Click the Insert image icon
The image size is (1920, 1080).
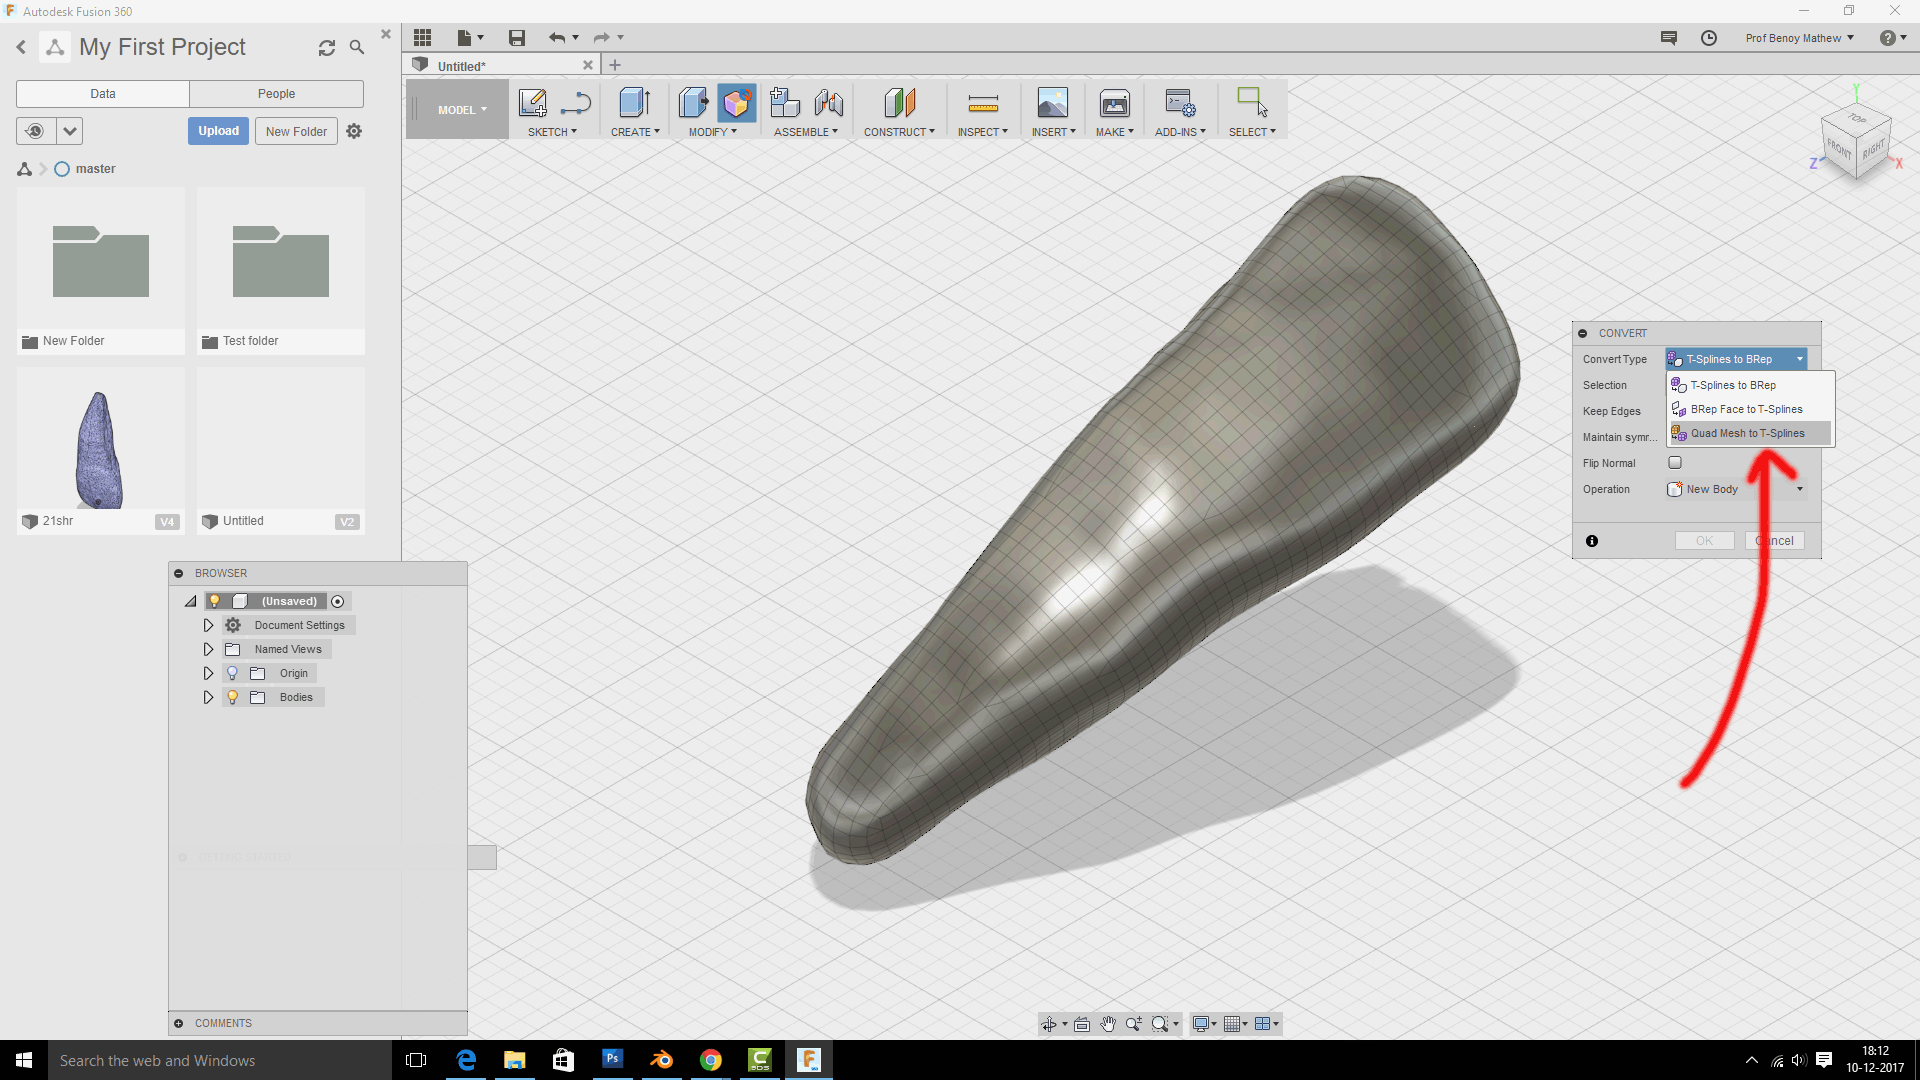pyautogui.click(x=1052, y=103)
